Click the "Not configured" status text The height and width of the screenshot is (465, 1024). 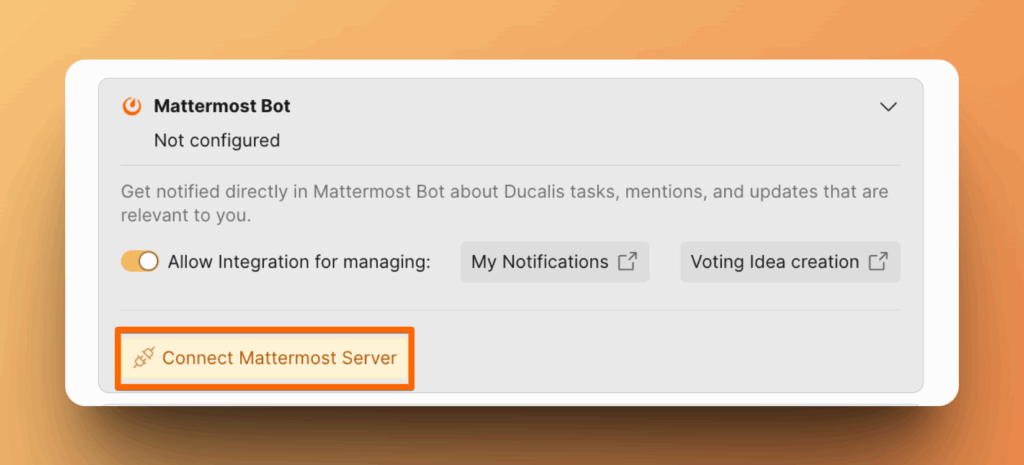(x=217, y=141)
